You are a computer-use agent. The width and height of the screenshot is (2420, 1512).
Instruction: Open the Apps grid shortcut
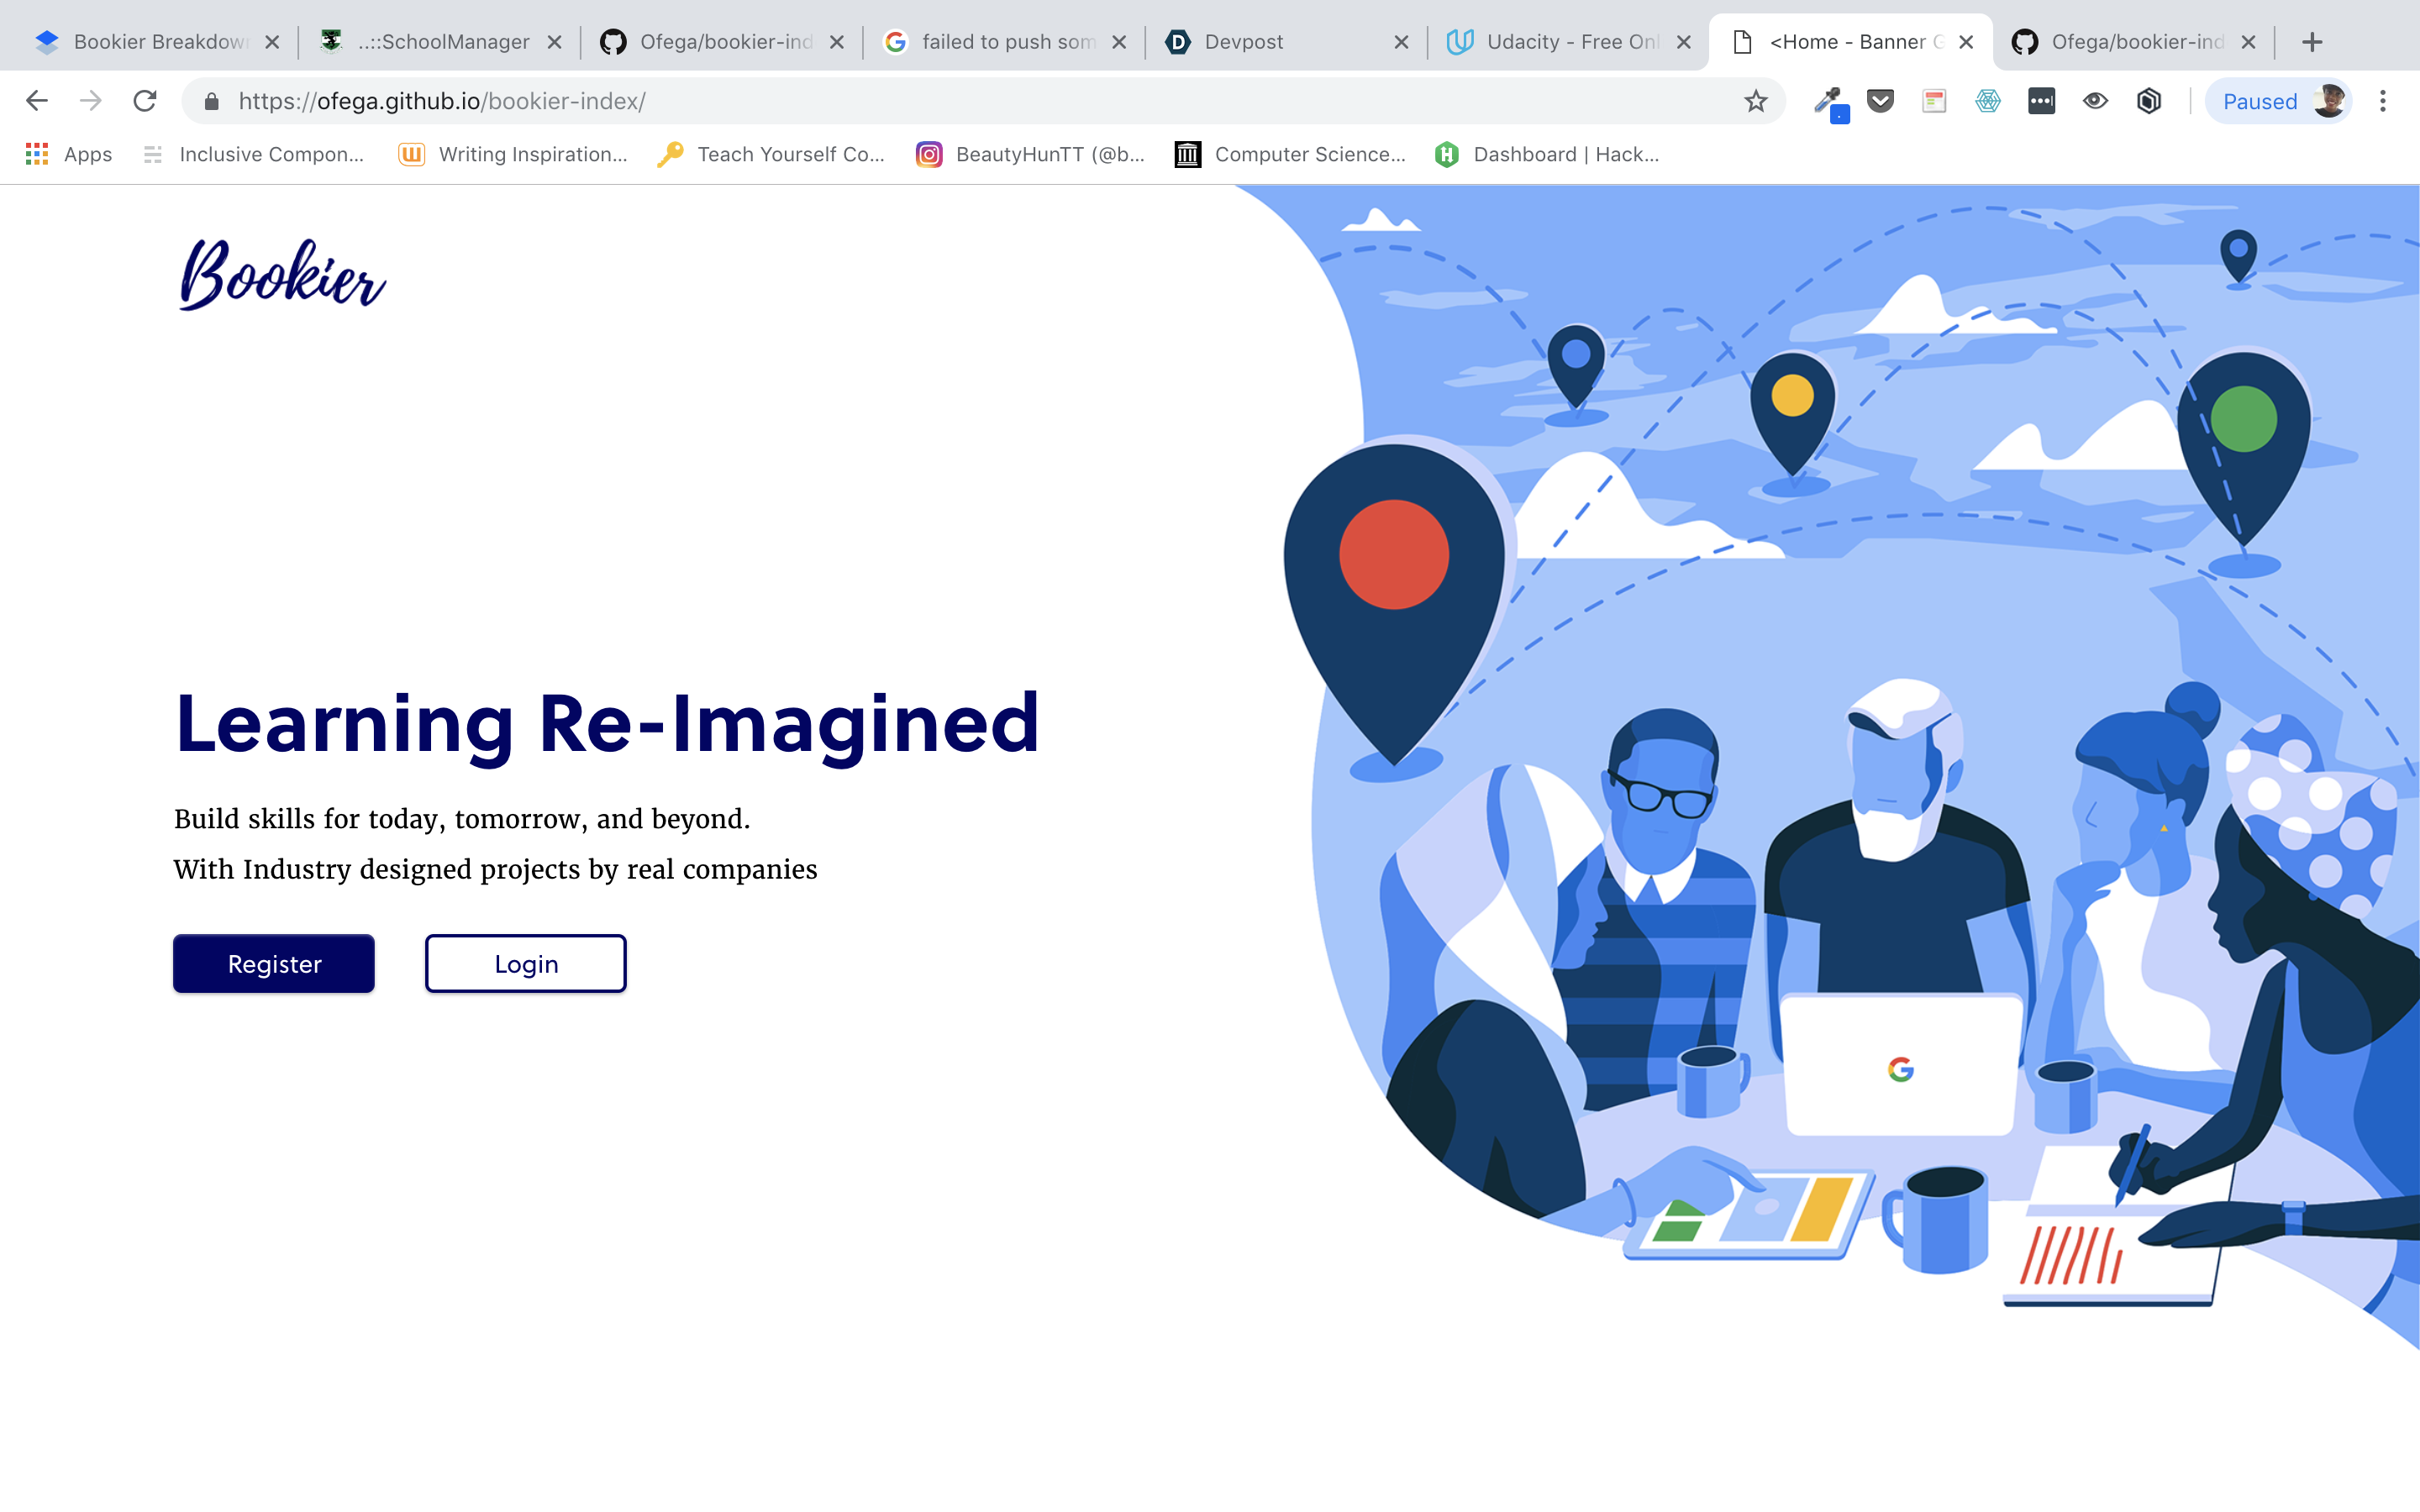[x=68, y=154]
